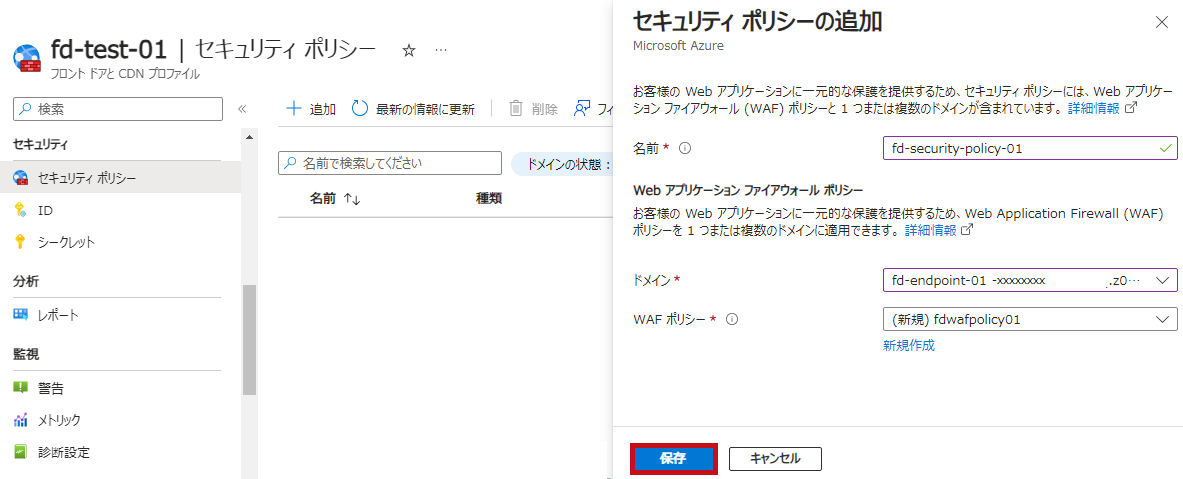The image size is (1183, 479).
Task: Click the 分析 section heading
Action: click(26, 281)
